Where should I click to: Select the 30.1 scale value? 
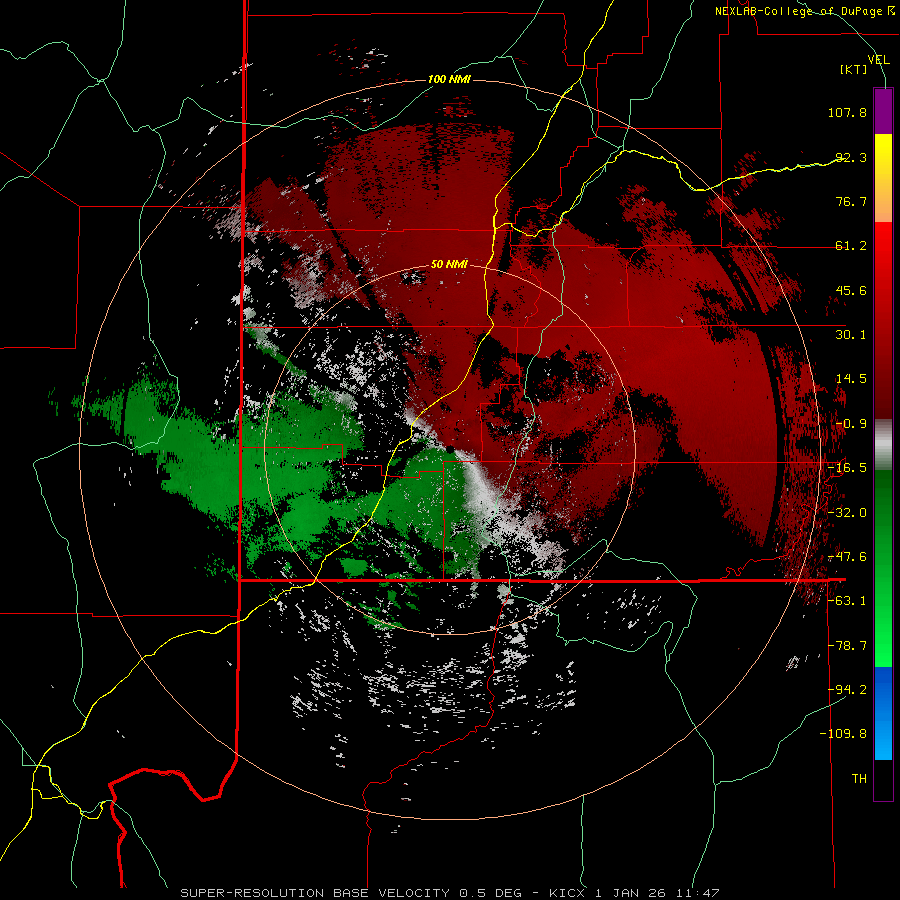click(x=851, y=335)
